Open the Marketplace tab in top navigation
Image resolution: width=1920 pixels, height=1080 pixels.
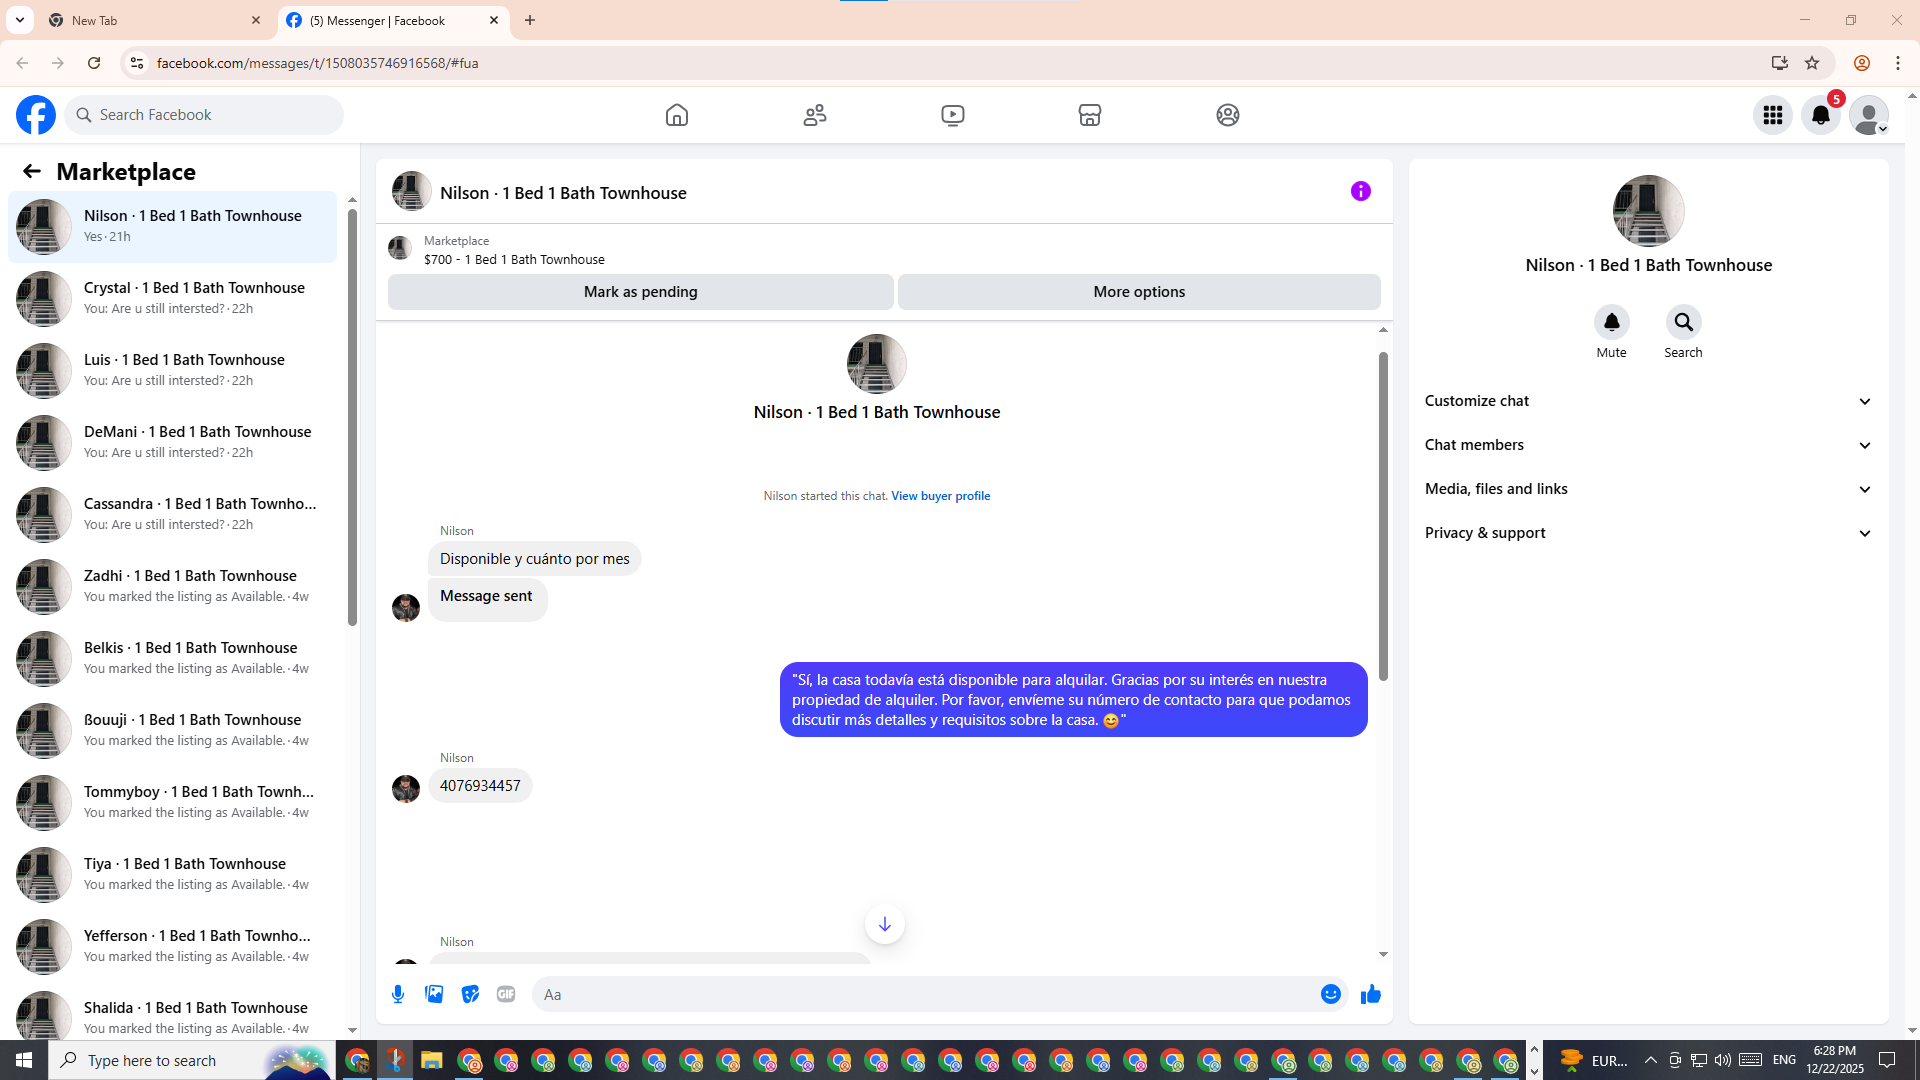point(1090,115)
